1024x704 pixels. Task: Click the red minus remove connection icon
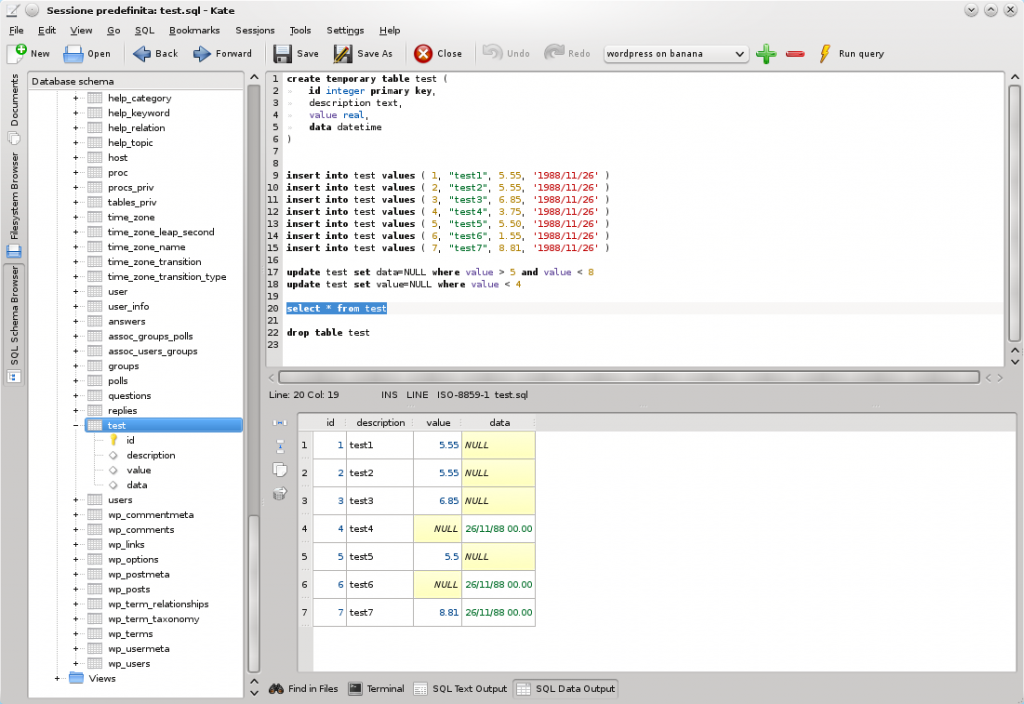[795, 54]
